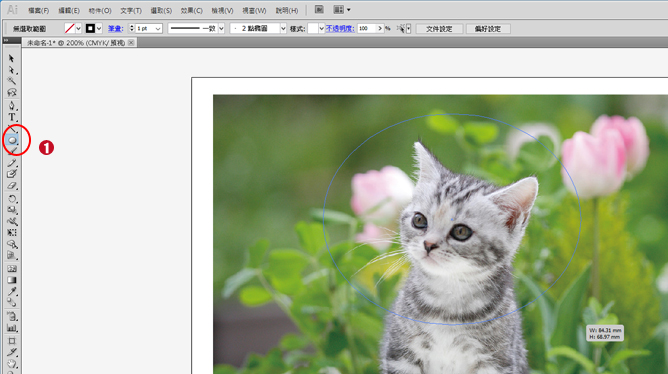
Task: Click the 文件設定 button
Action: click(x=439, y=29)
